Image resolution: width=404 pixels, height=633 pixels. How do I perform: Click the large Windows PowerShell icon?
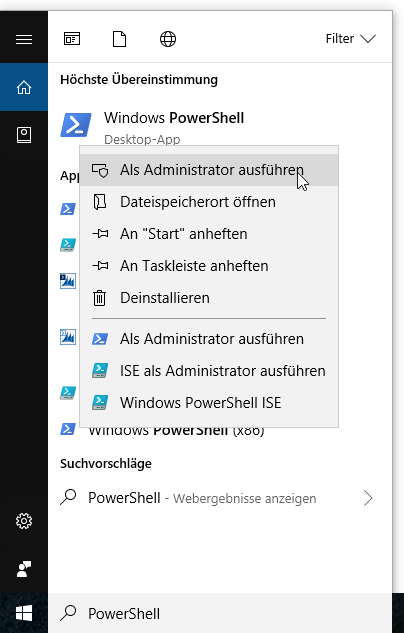75,125
